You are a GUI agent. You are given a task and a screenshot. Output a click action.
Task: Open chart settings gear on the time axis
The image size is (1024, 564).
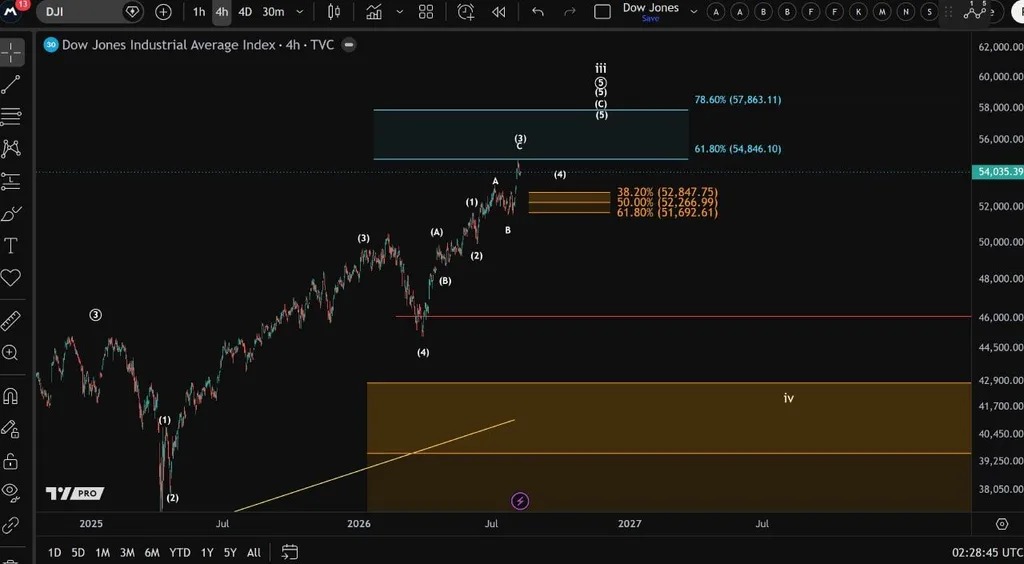(x=1002, y=524)
